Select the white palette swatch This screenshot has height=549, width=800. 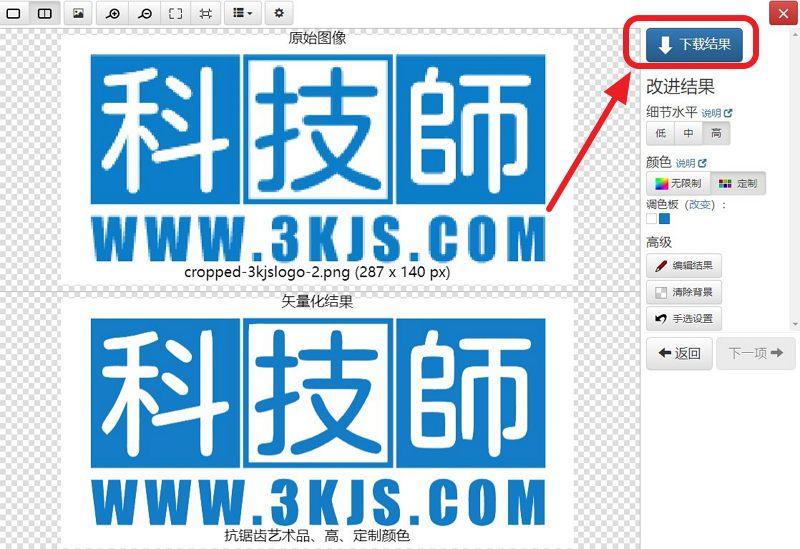pyautogui.click(x=651, y=219)
